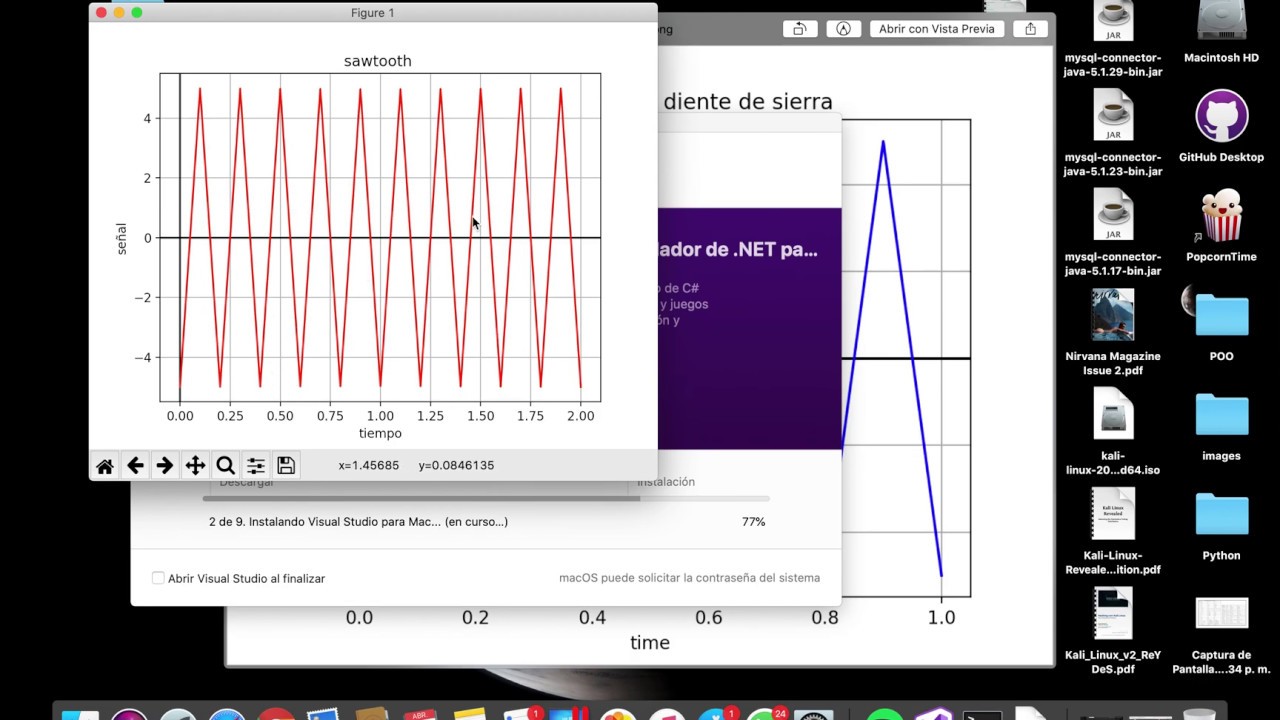Click '2 de 9. Instalando Visual Studio' status

pos(358,522)
